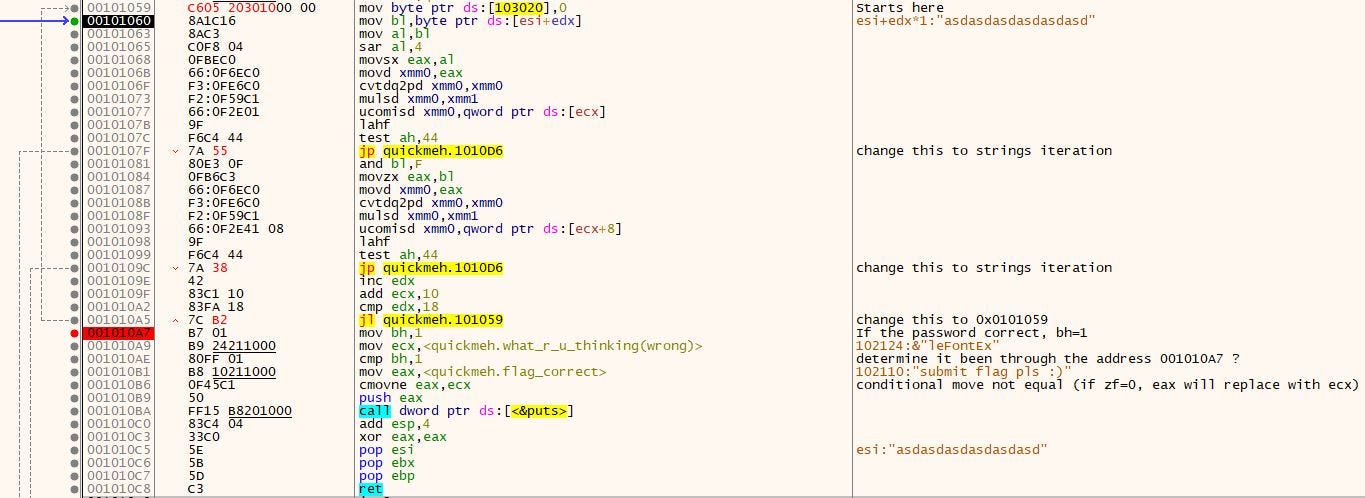The image size is (1365, 498).
Task: Click comment 'change this to 0x0101059'
Action: click(x=952, y=320)
